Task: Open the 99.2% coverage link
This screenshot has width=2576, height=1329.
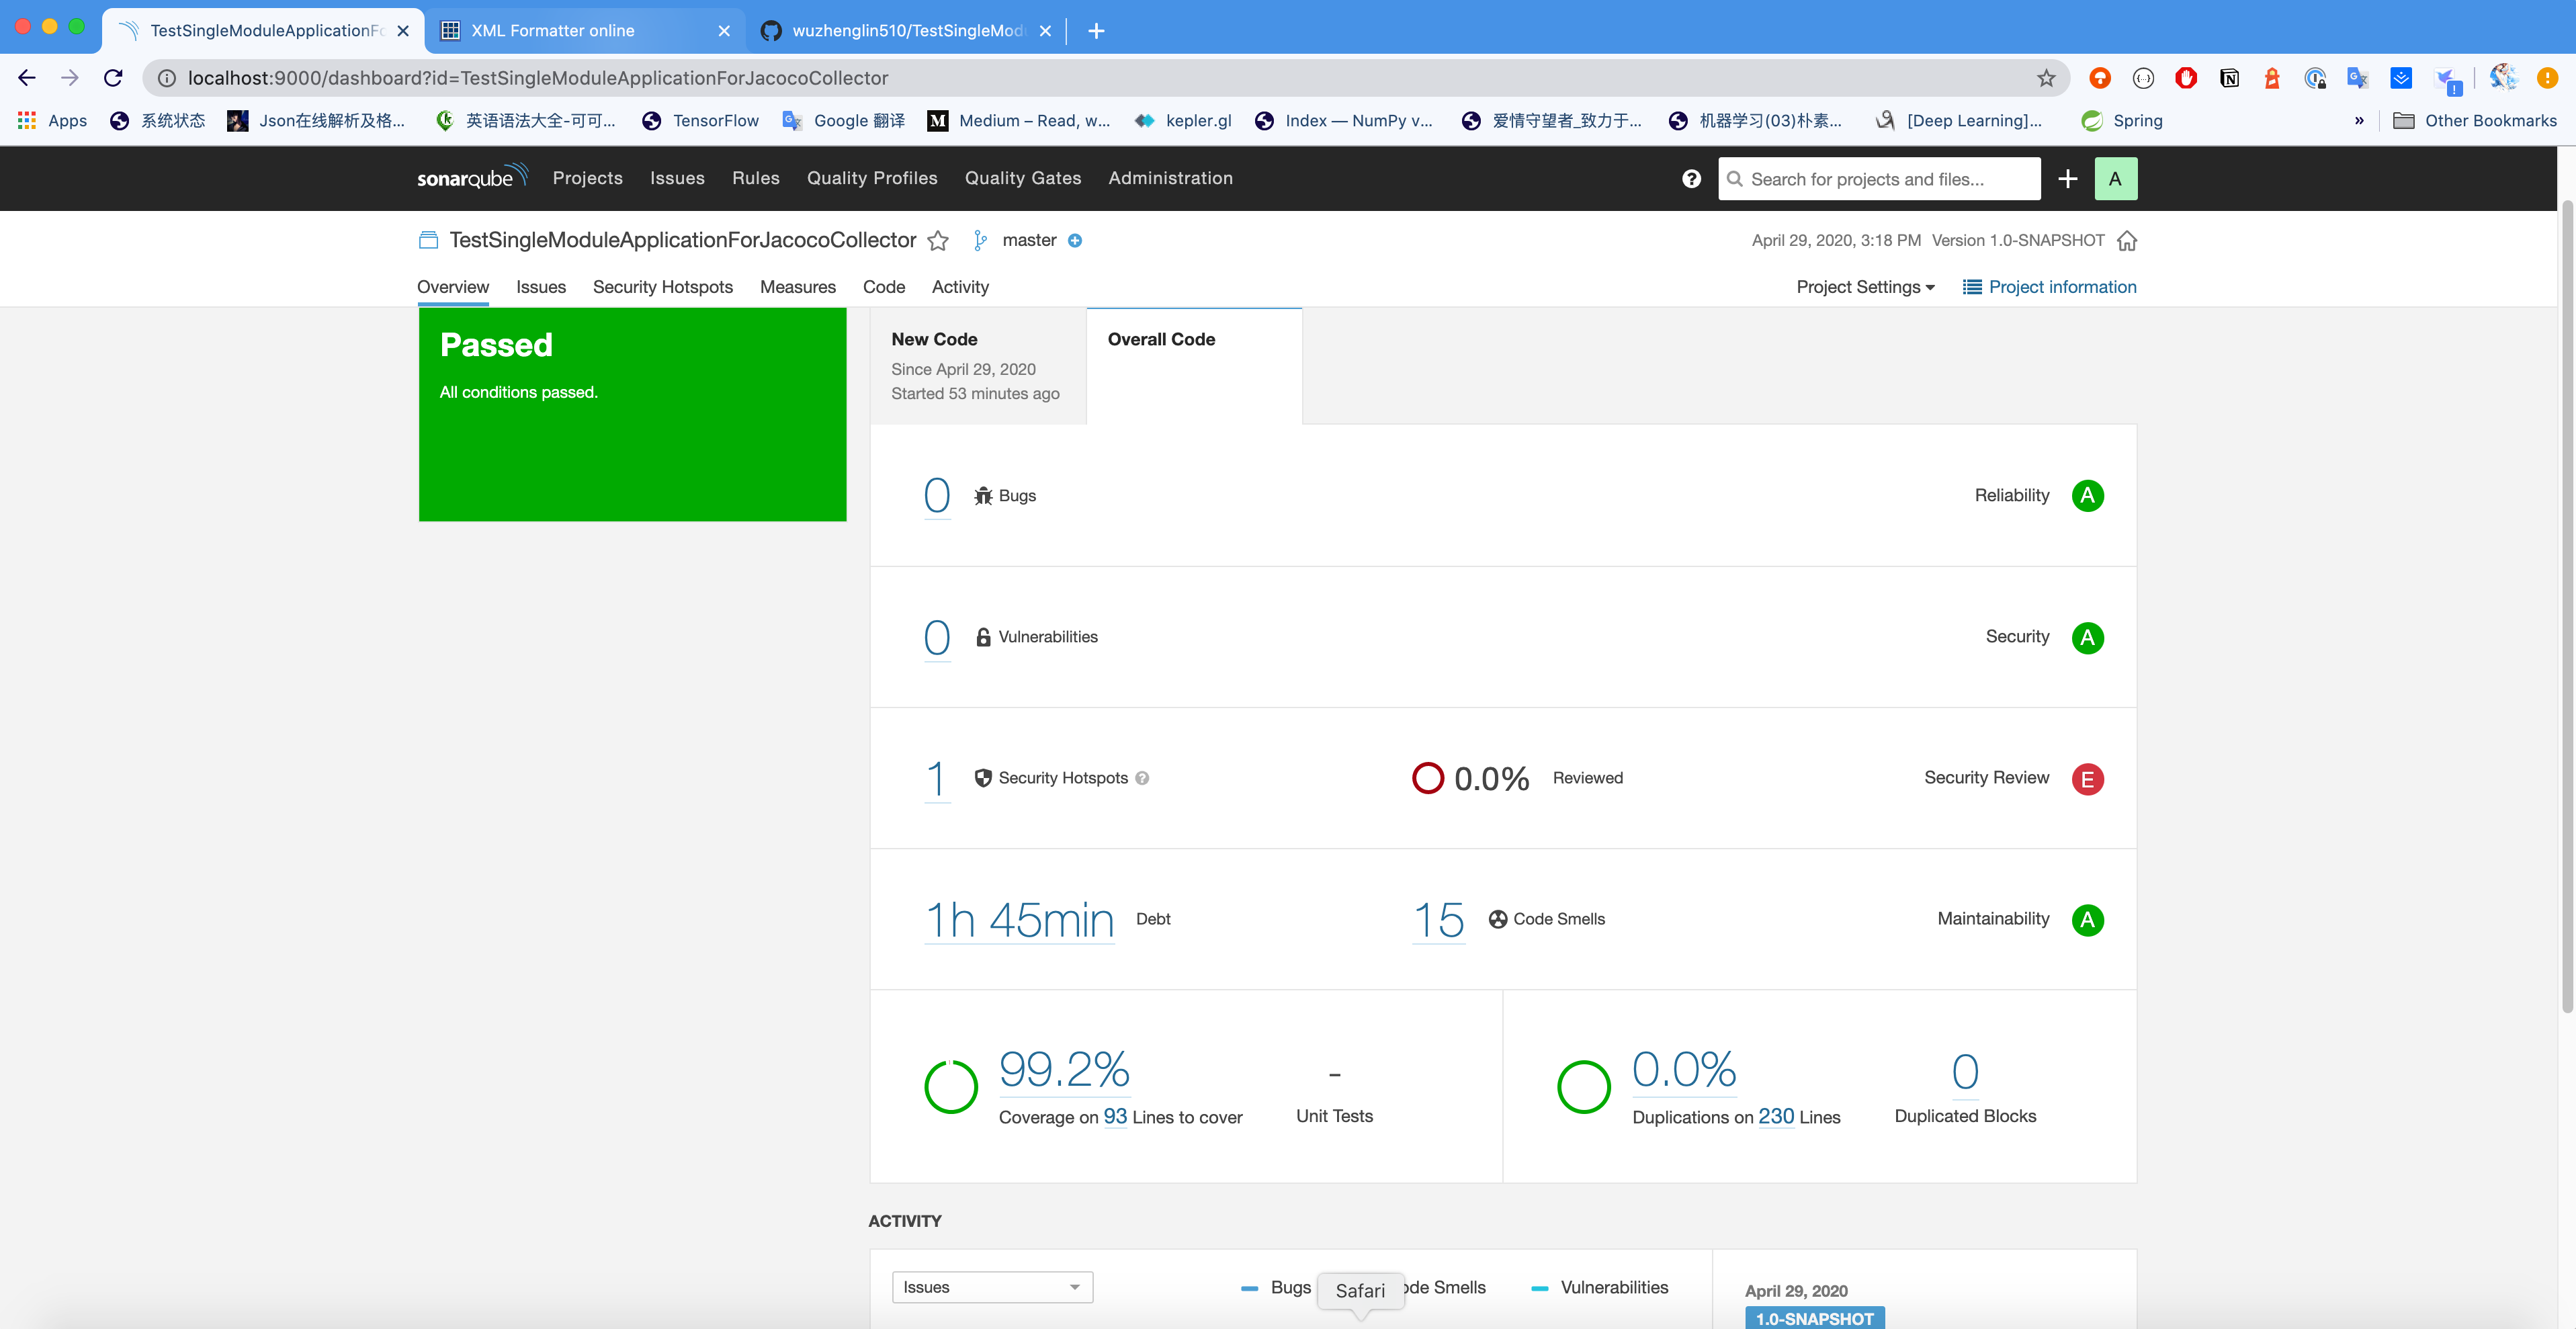Action: tap(1064, 1070)
